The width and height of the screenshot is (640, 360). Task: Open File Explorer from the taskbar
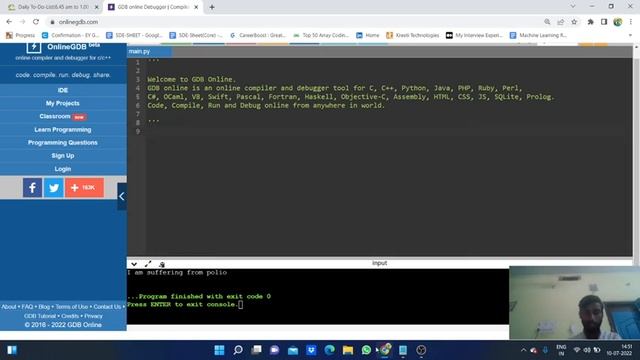[x=348, y=350]
